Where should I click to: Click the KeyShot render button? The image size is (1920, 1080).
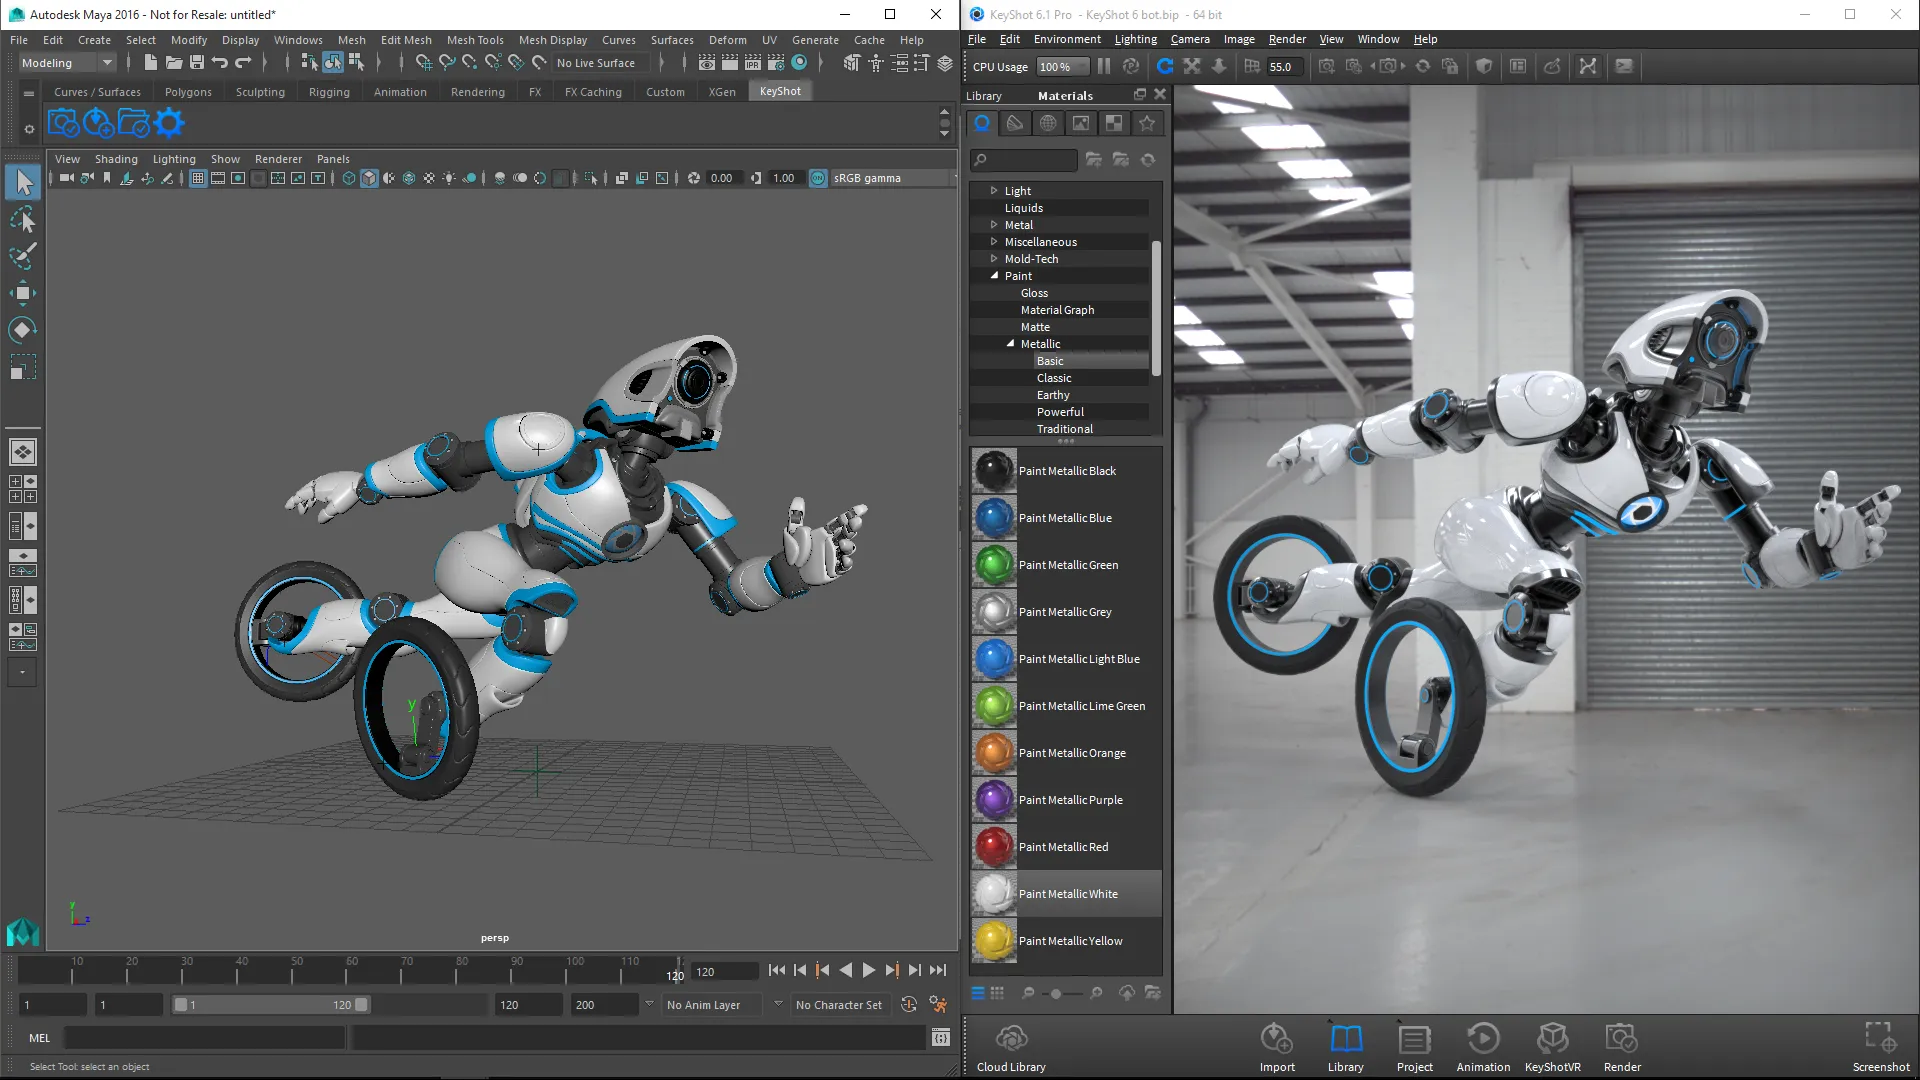coord(1622,1040)
